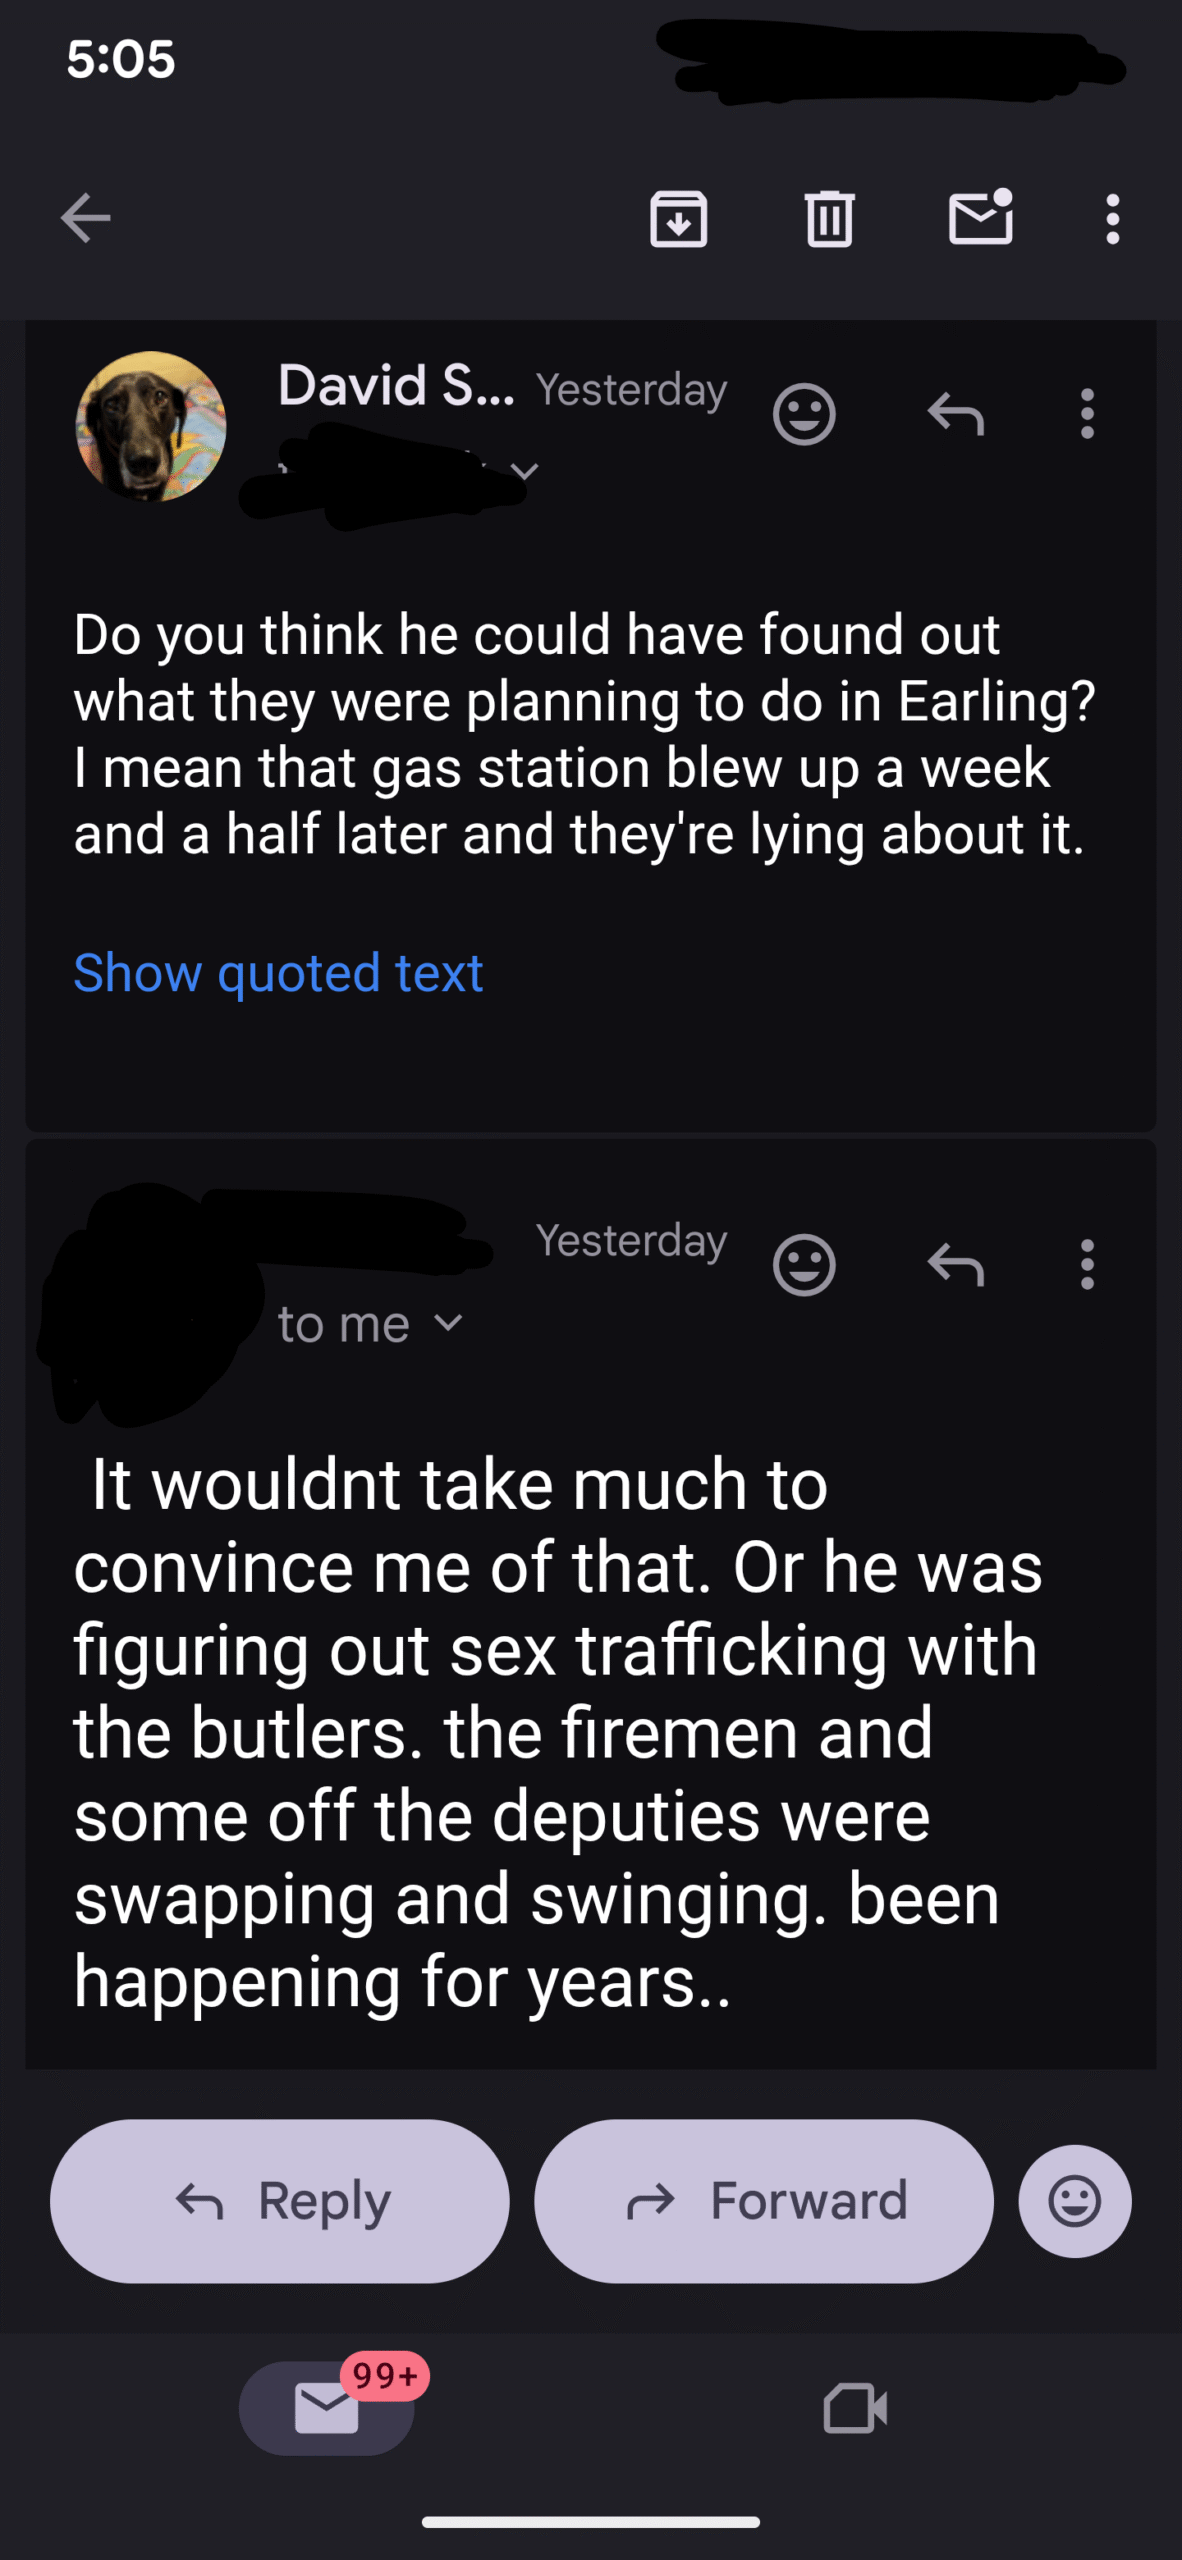Switch to the Mail tab
Viewport: 1182px width, 2560px height.
click(x=327, y=2408)
